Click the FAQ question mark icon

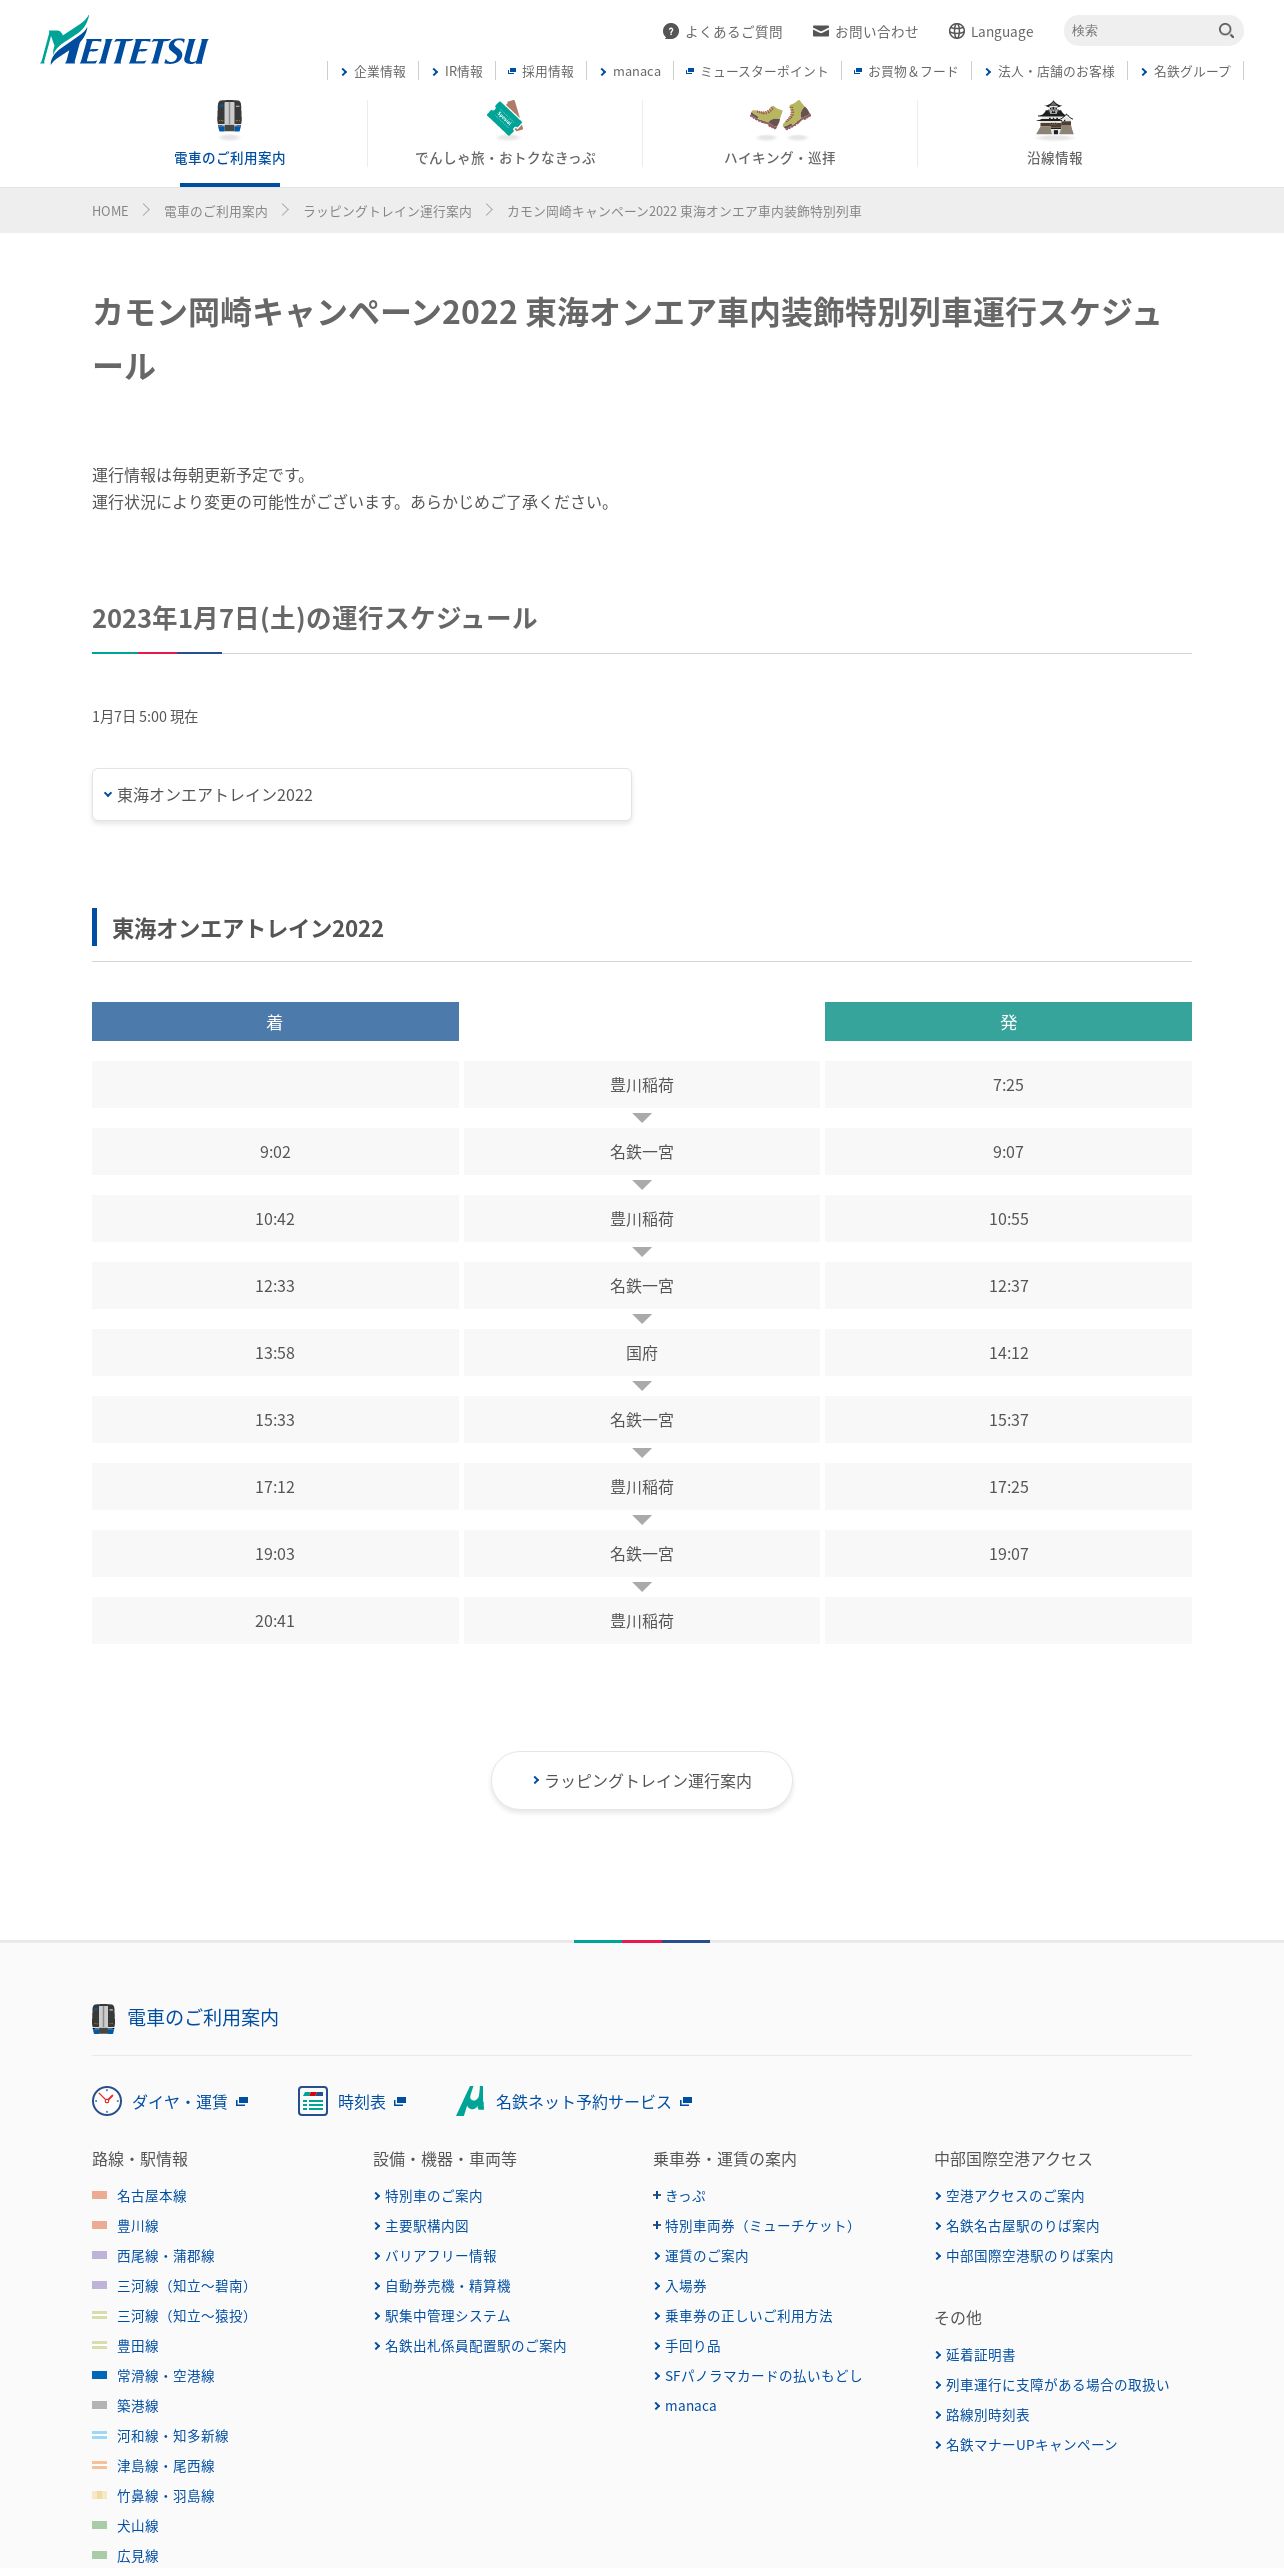click(x=671, y=31)
